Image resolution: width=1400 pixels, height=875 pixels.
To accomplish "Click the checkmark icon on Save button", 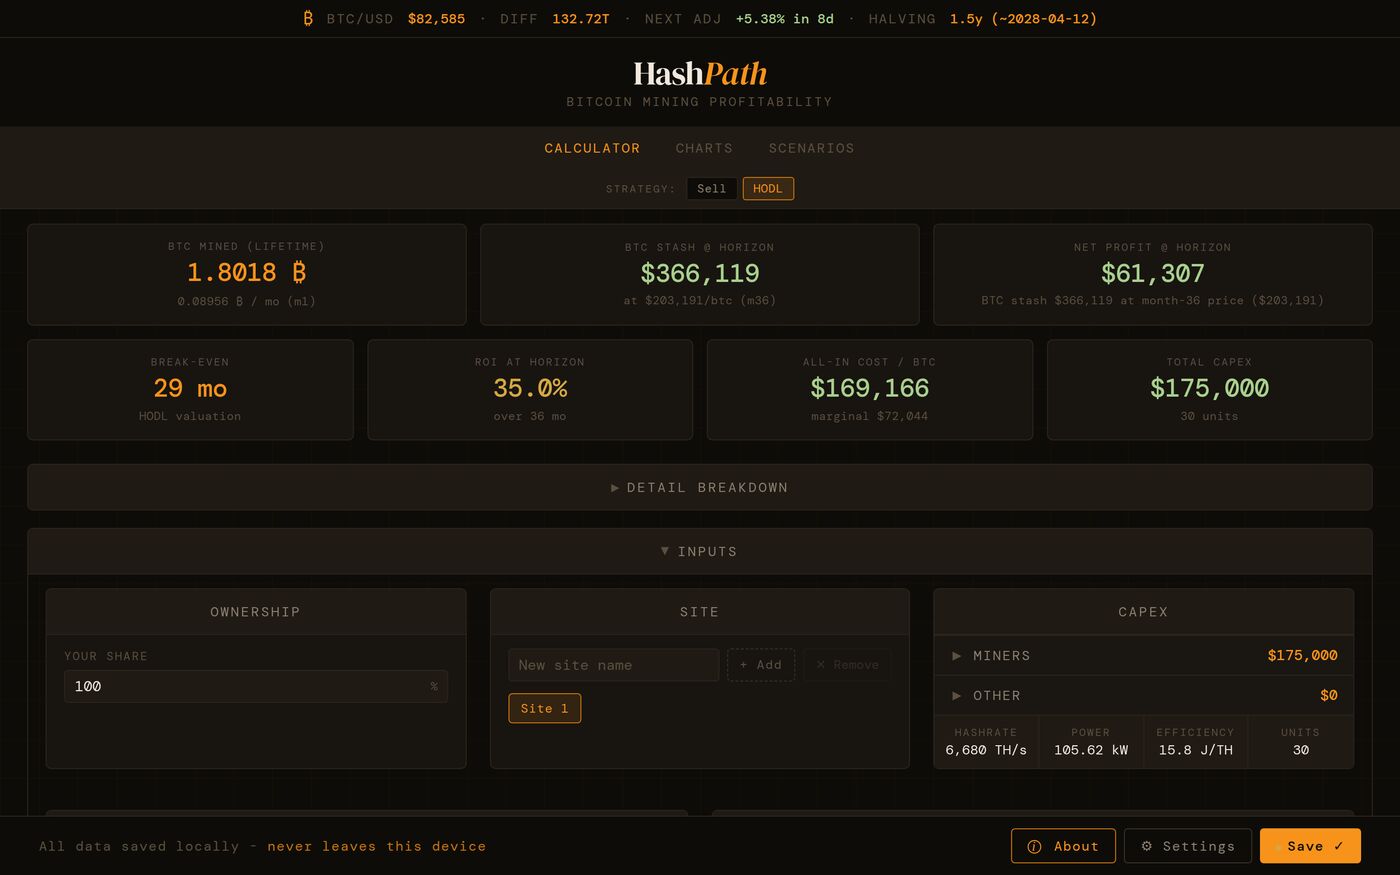I will click(x=1338, y=846).
